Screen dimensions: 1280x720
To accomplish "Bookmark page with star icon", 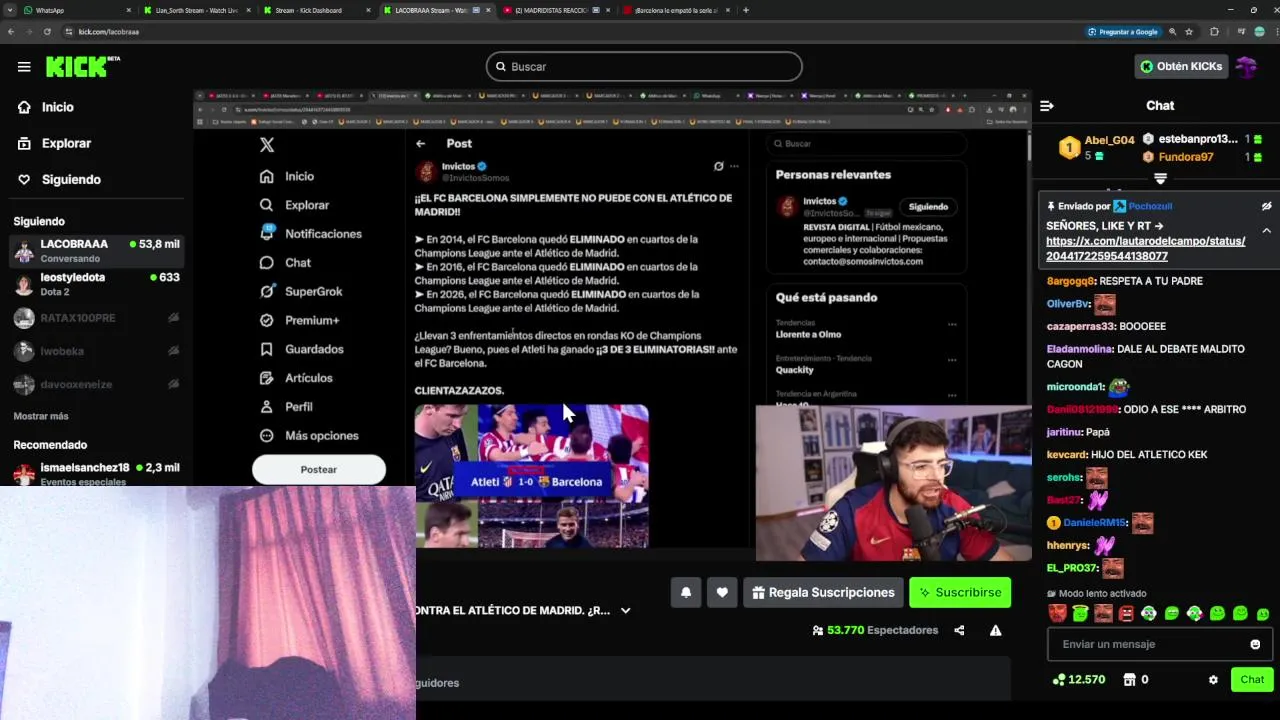I will 1189,32.
